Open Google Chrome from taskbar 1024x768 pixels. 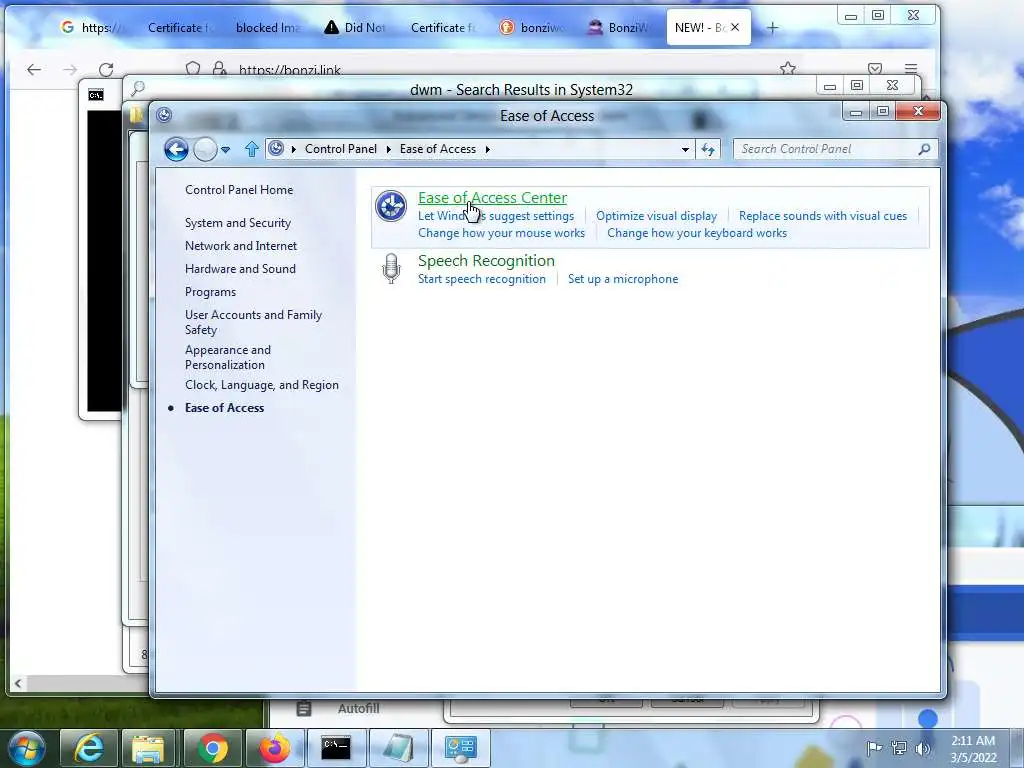pyautogui.click(x=213, y=748)
